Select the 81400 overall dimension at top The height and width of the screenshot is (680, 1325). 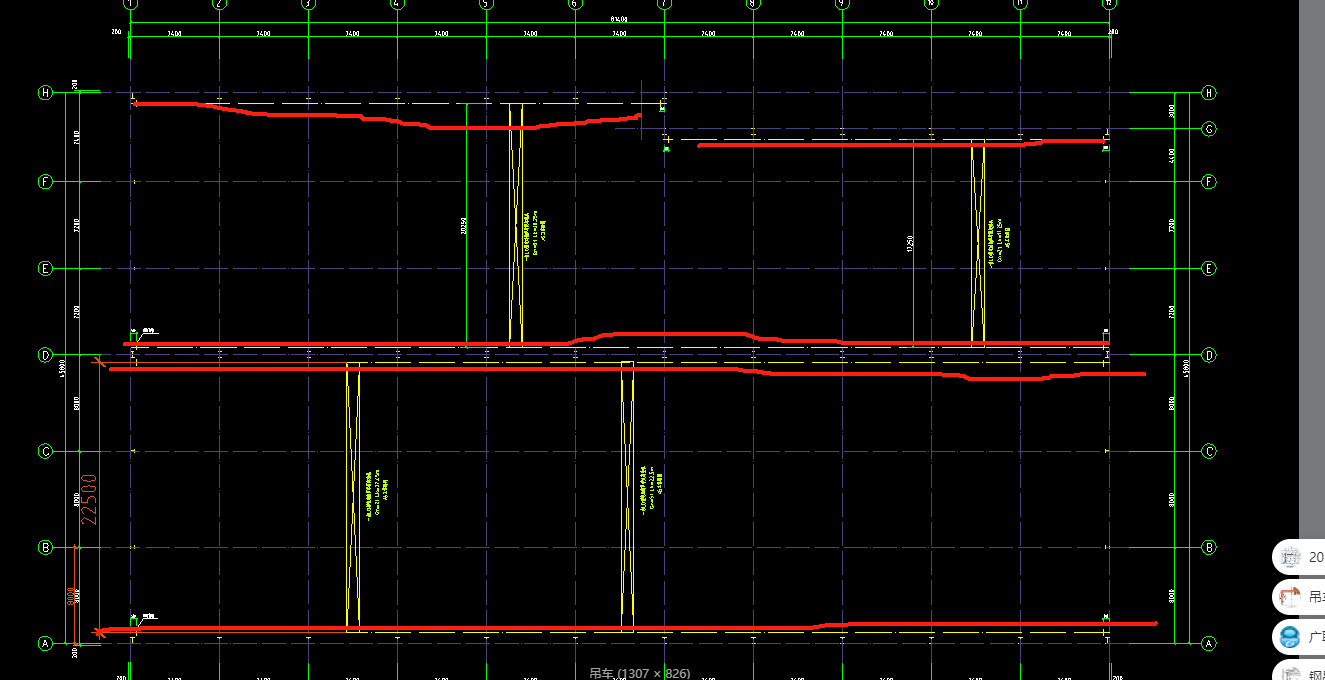(619, 19)
